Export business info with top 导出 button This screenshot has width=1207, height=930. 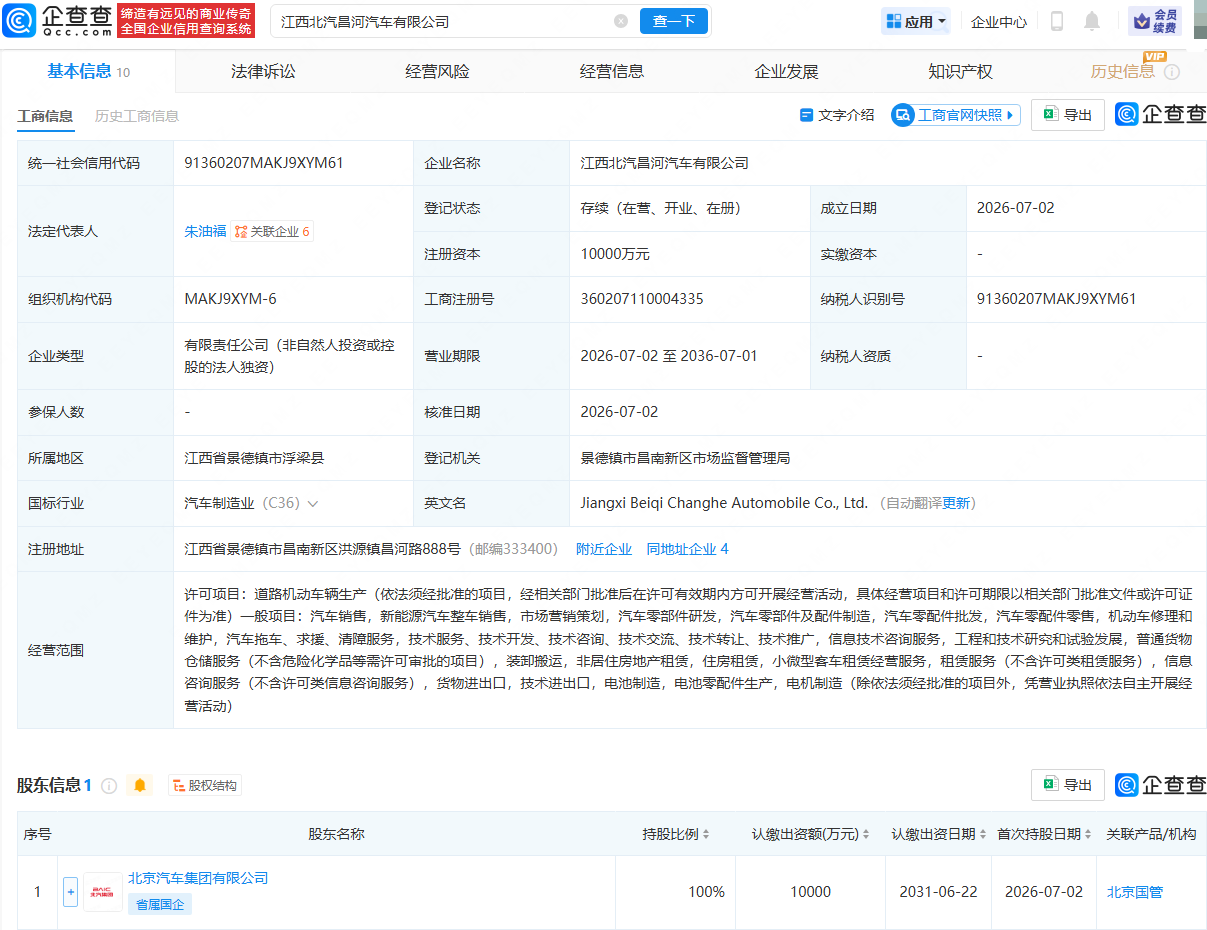[x=1067, y=115]
